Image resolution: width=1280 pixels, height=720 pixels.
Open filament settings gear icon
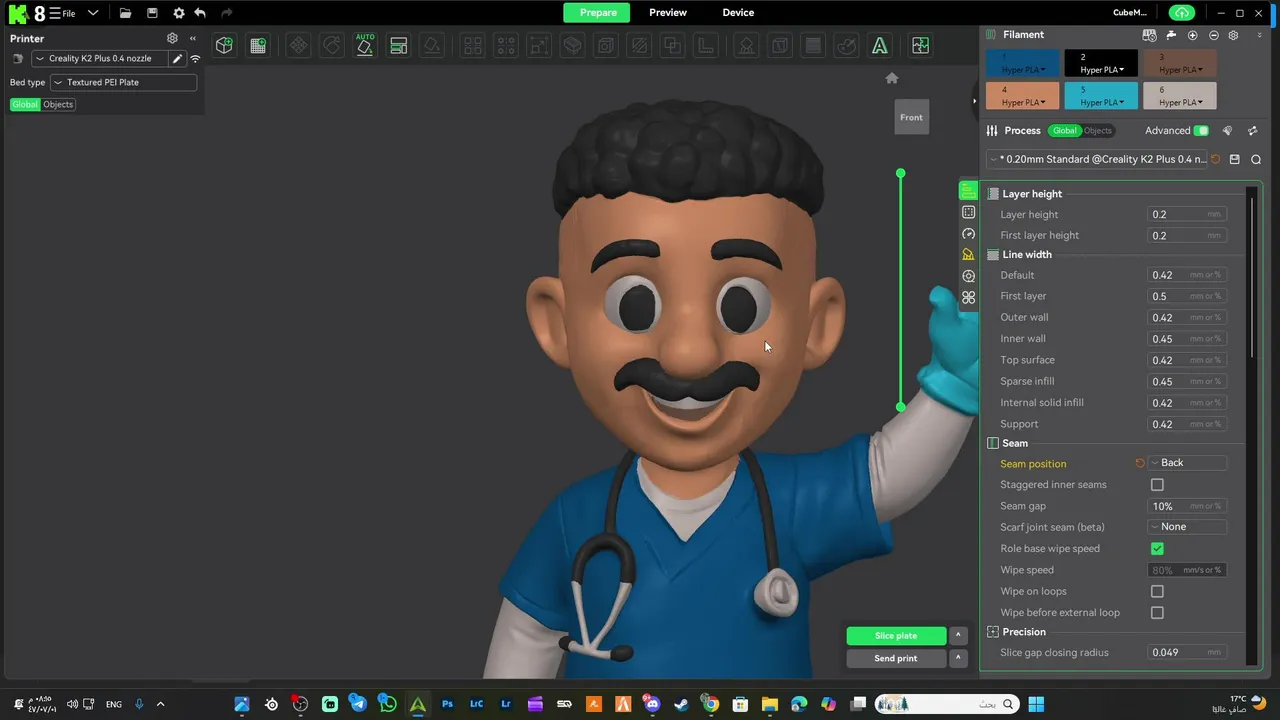click(1233, 35)
